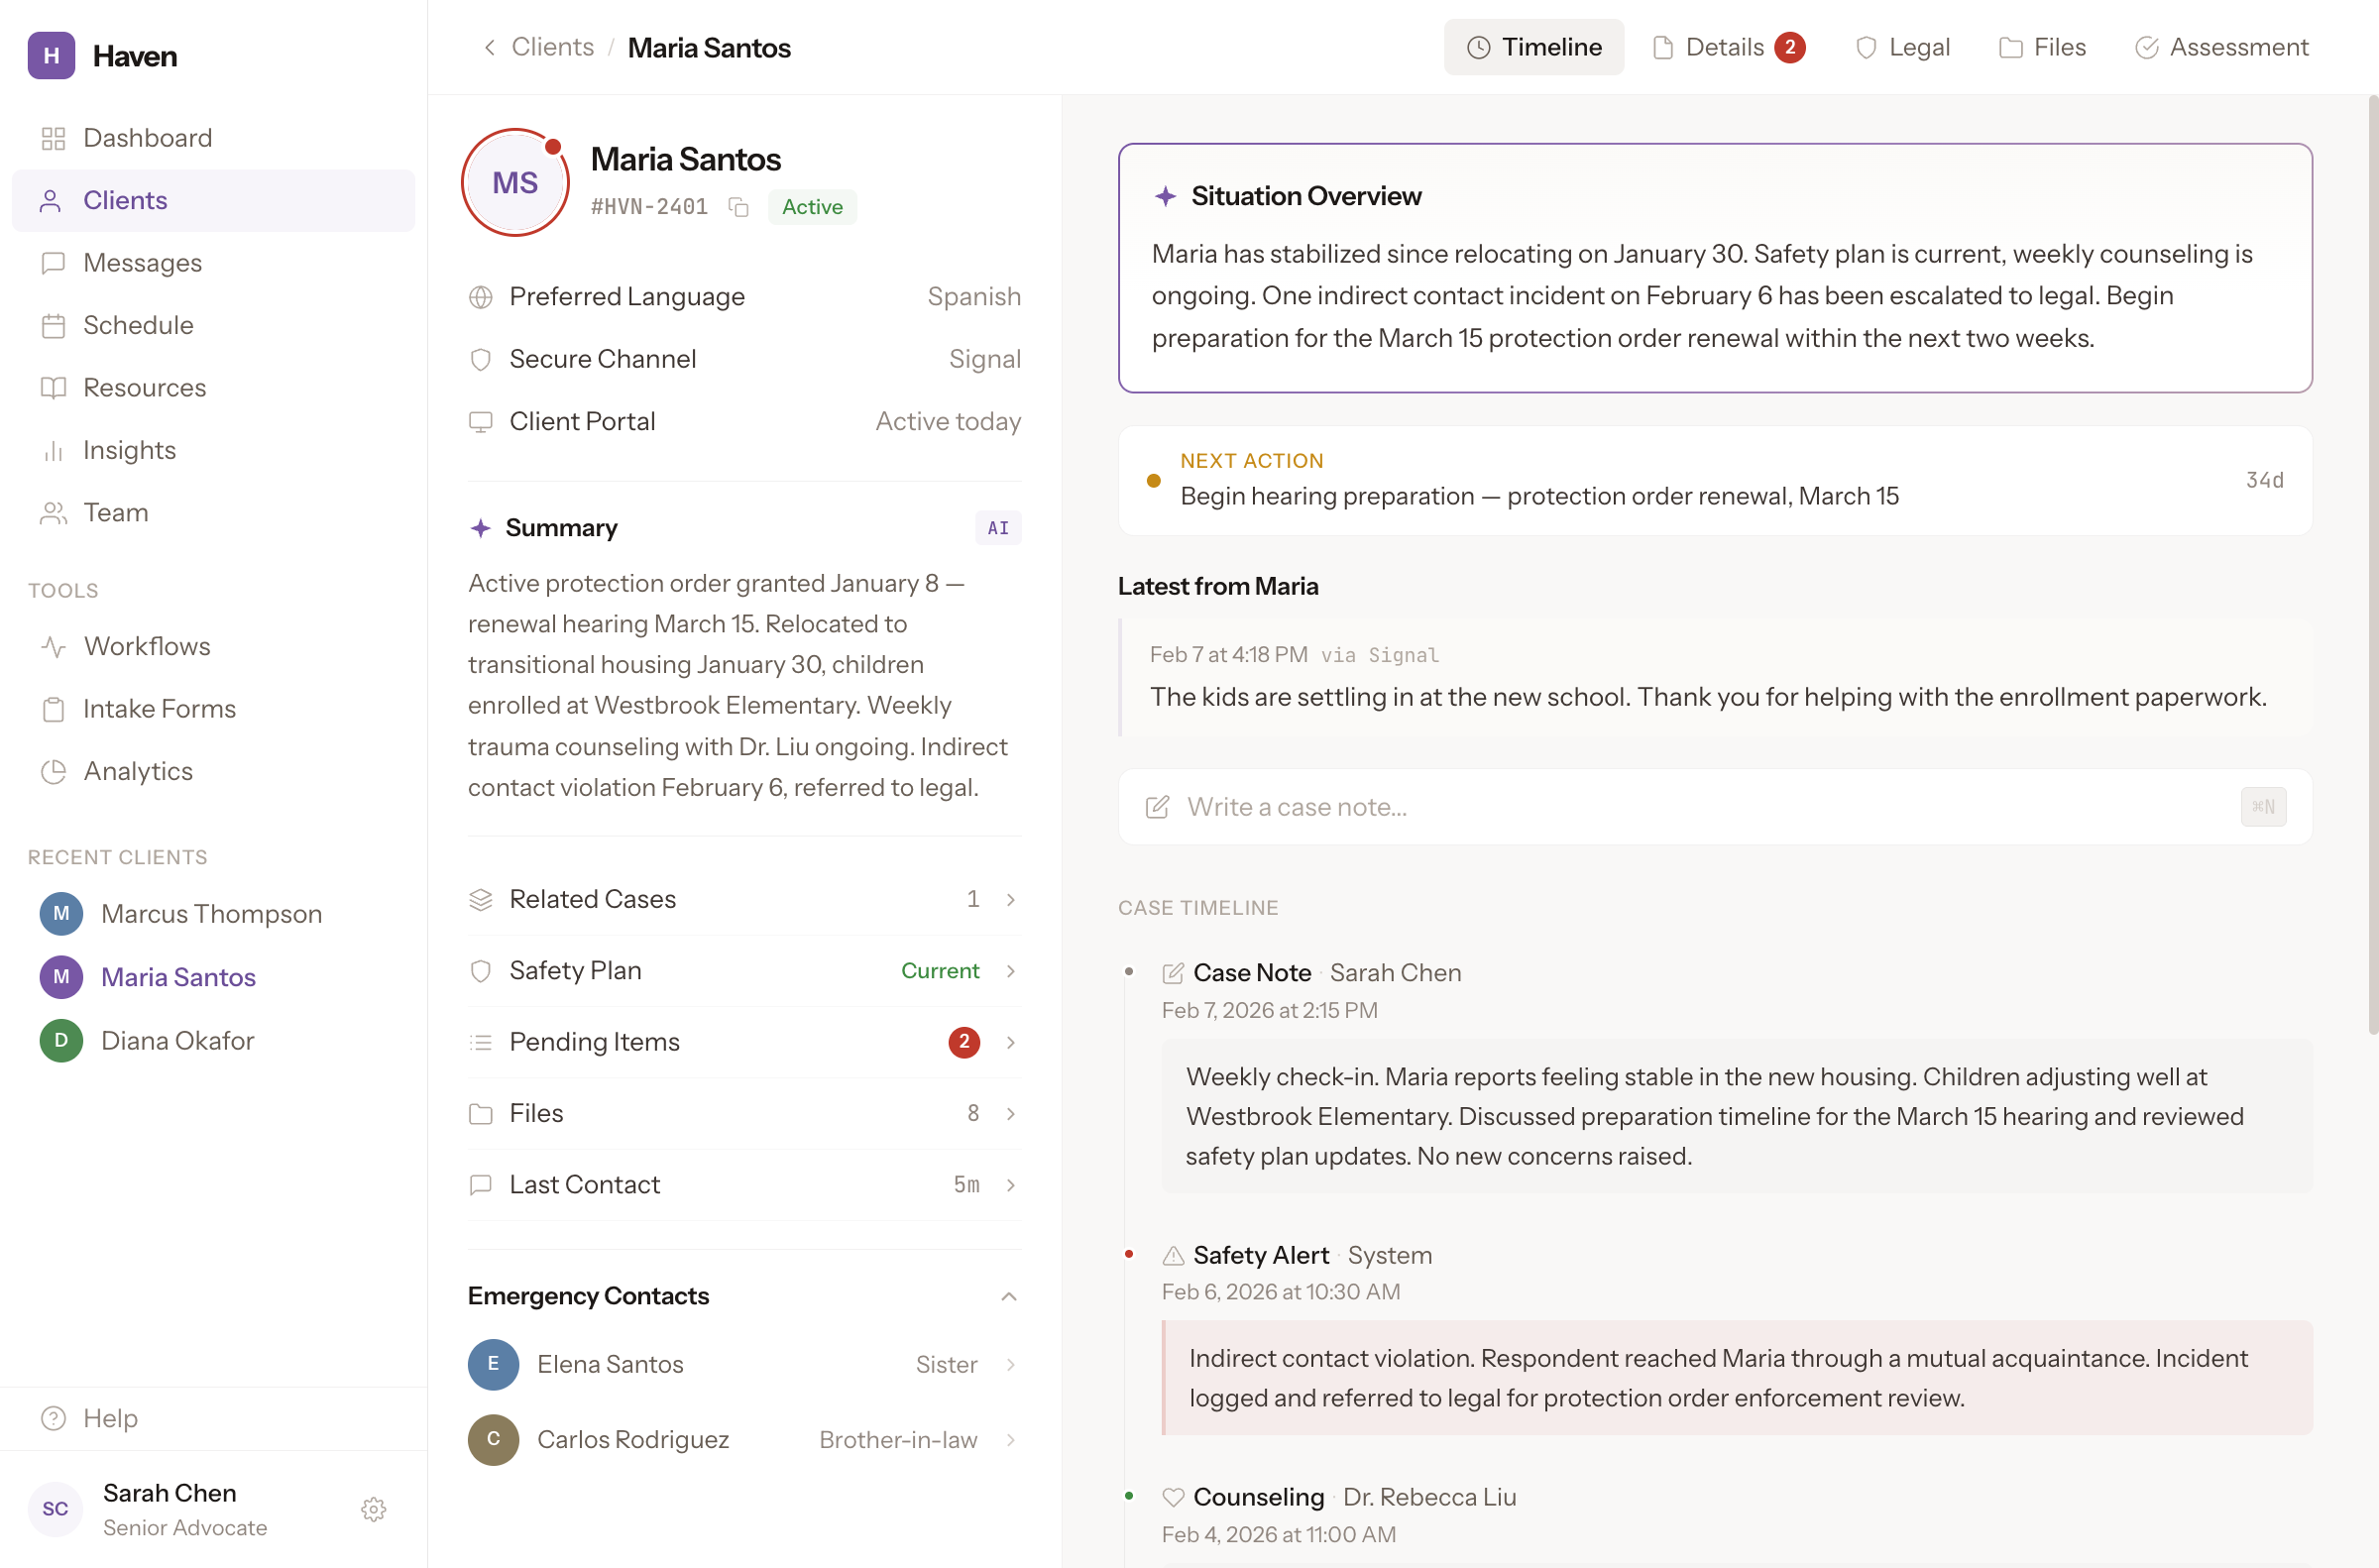2379x1568 pixels.
Task: Click the Next Action hearing preparation card
Action: (1714, 481)
